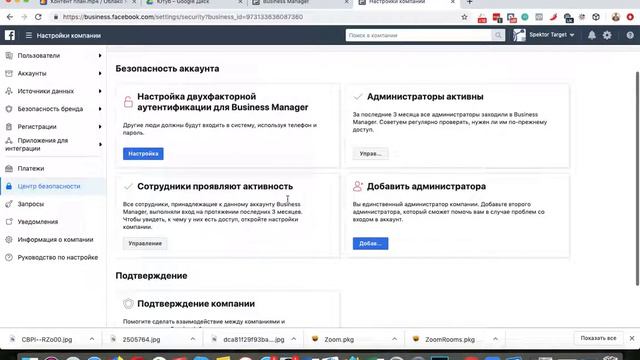This screenshot has height=360, width=640.
Task: Open options chevron for Zoom.pkg download
Action: 394,339
